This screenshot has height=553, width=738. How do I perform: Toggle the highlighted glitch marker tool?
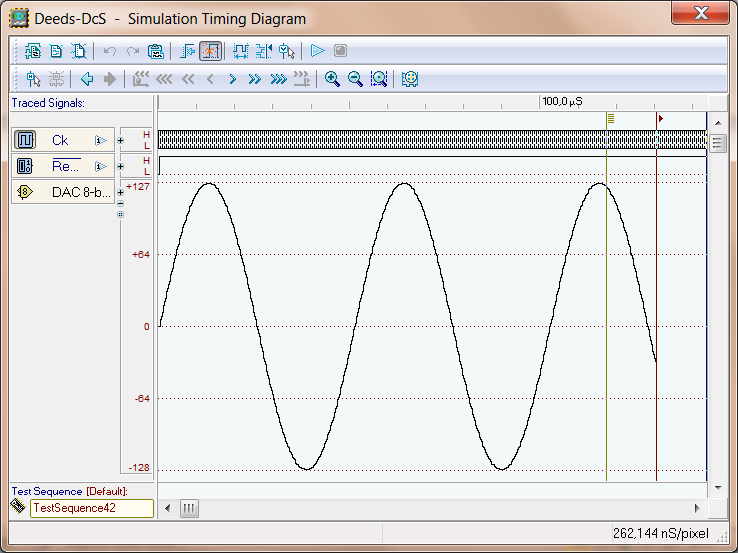coord(210,51)
